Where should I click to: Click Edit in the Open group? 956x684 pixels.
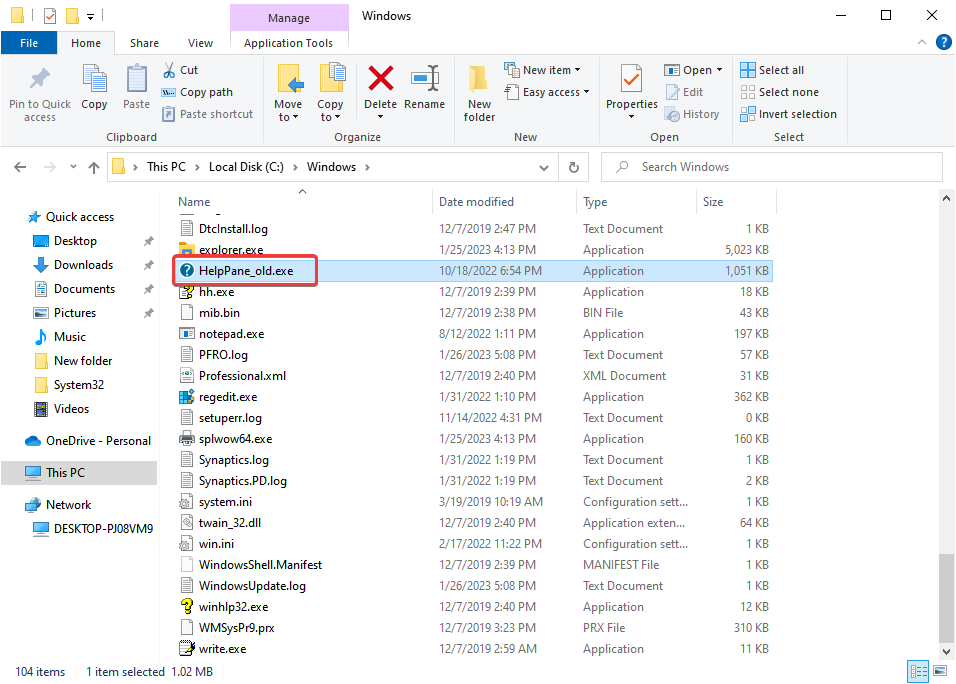coord(685,92)
